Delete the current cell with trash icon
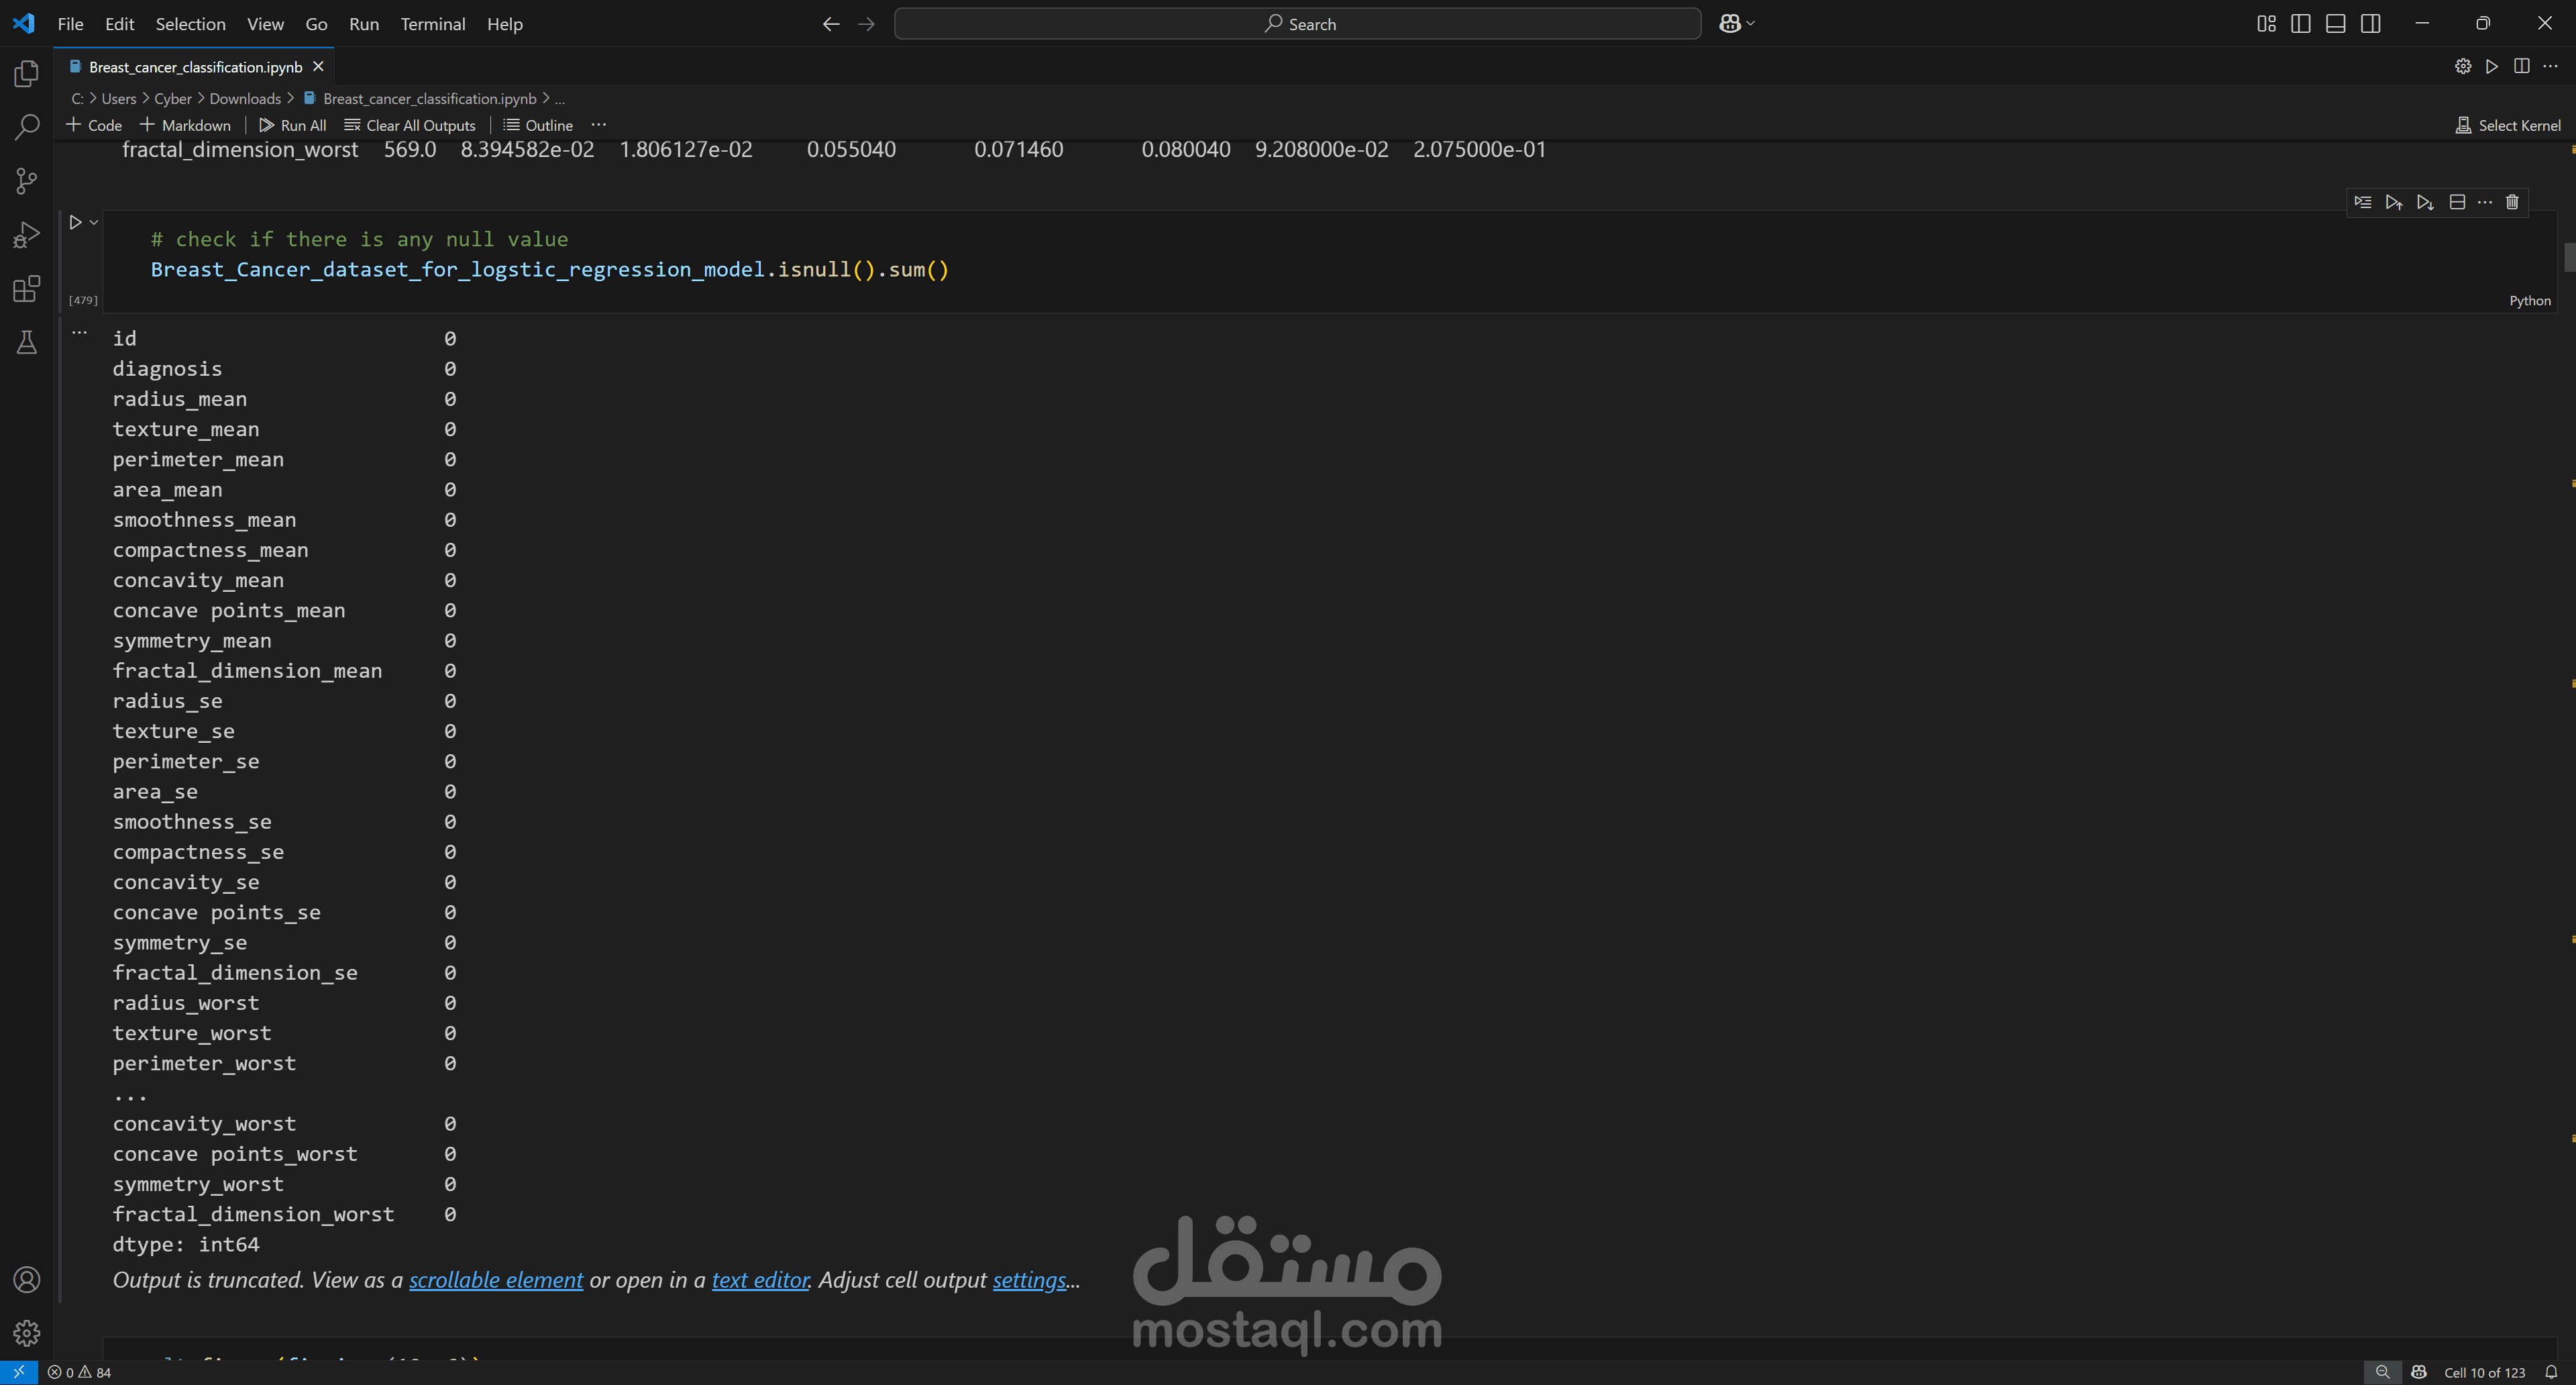Image resolution: width=2576 pixels, height=1385 pixels. pos(2512,202)
